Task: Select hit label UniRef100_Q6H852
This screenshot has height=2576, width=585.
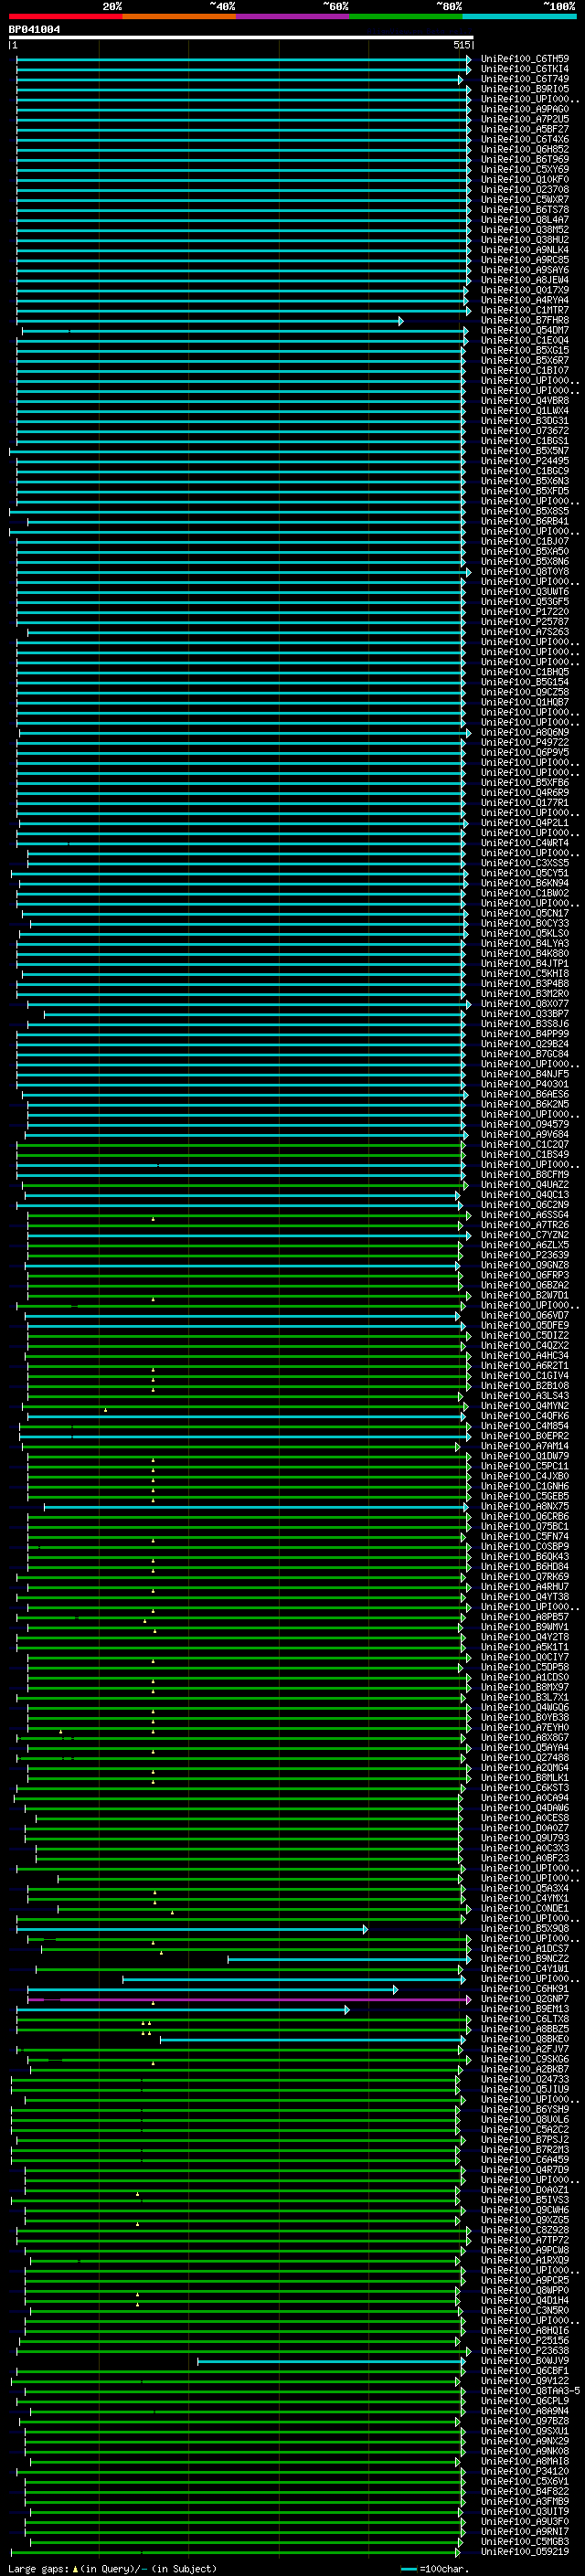Action: pyautogui.click(x=525, y=149)
